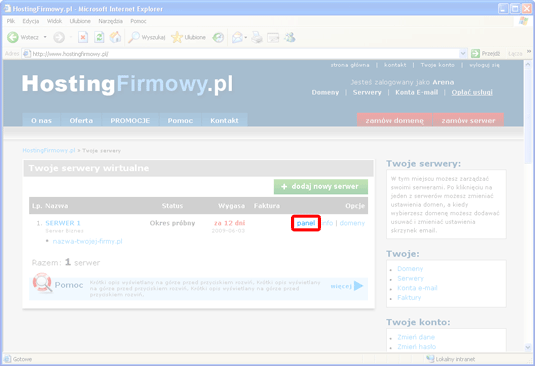Click the page icon beside the address

[x=27, y=54]
